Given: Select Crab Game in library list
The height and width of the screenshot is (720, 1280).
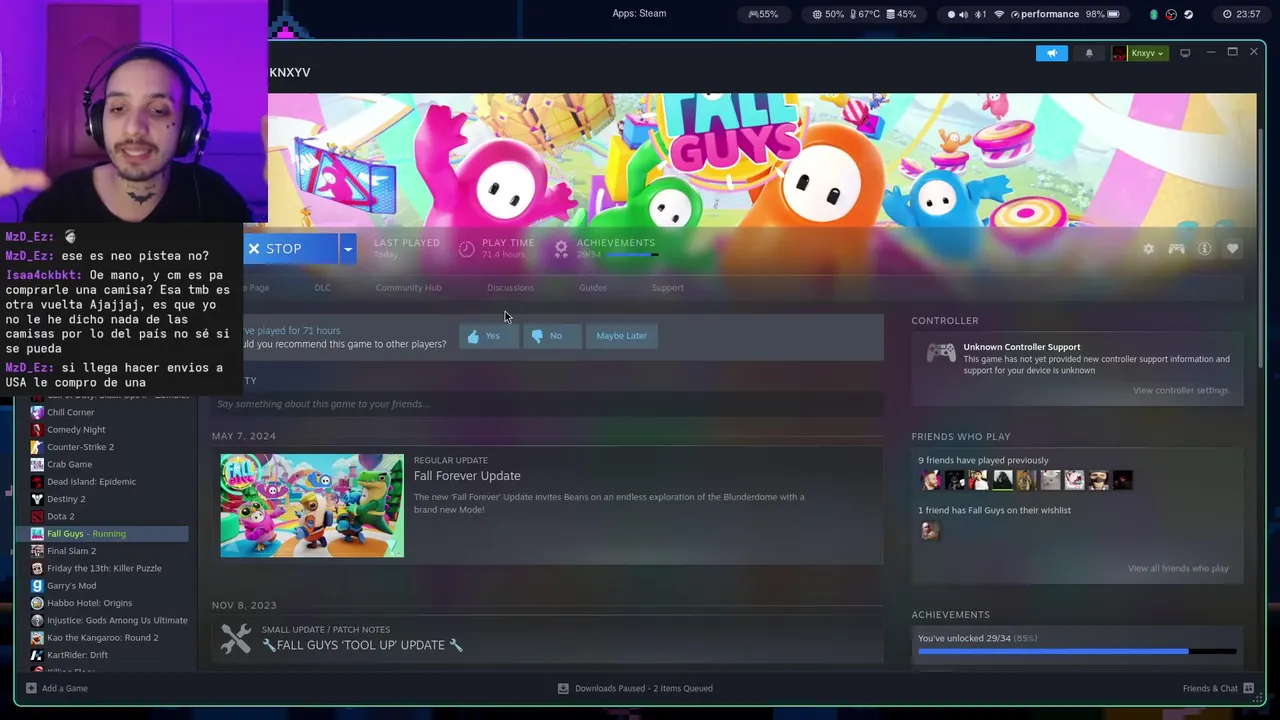Looking at the screenshot, I should point(69,464).
